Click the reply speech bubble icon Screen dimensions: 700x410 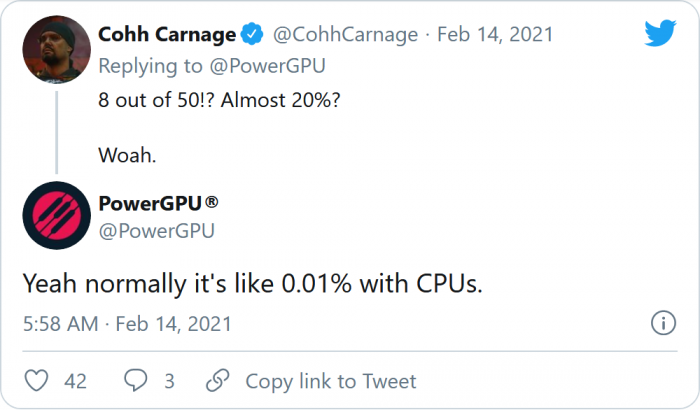(135, 381)
